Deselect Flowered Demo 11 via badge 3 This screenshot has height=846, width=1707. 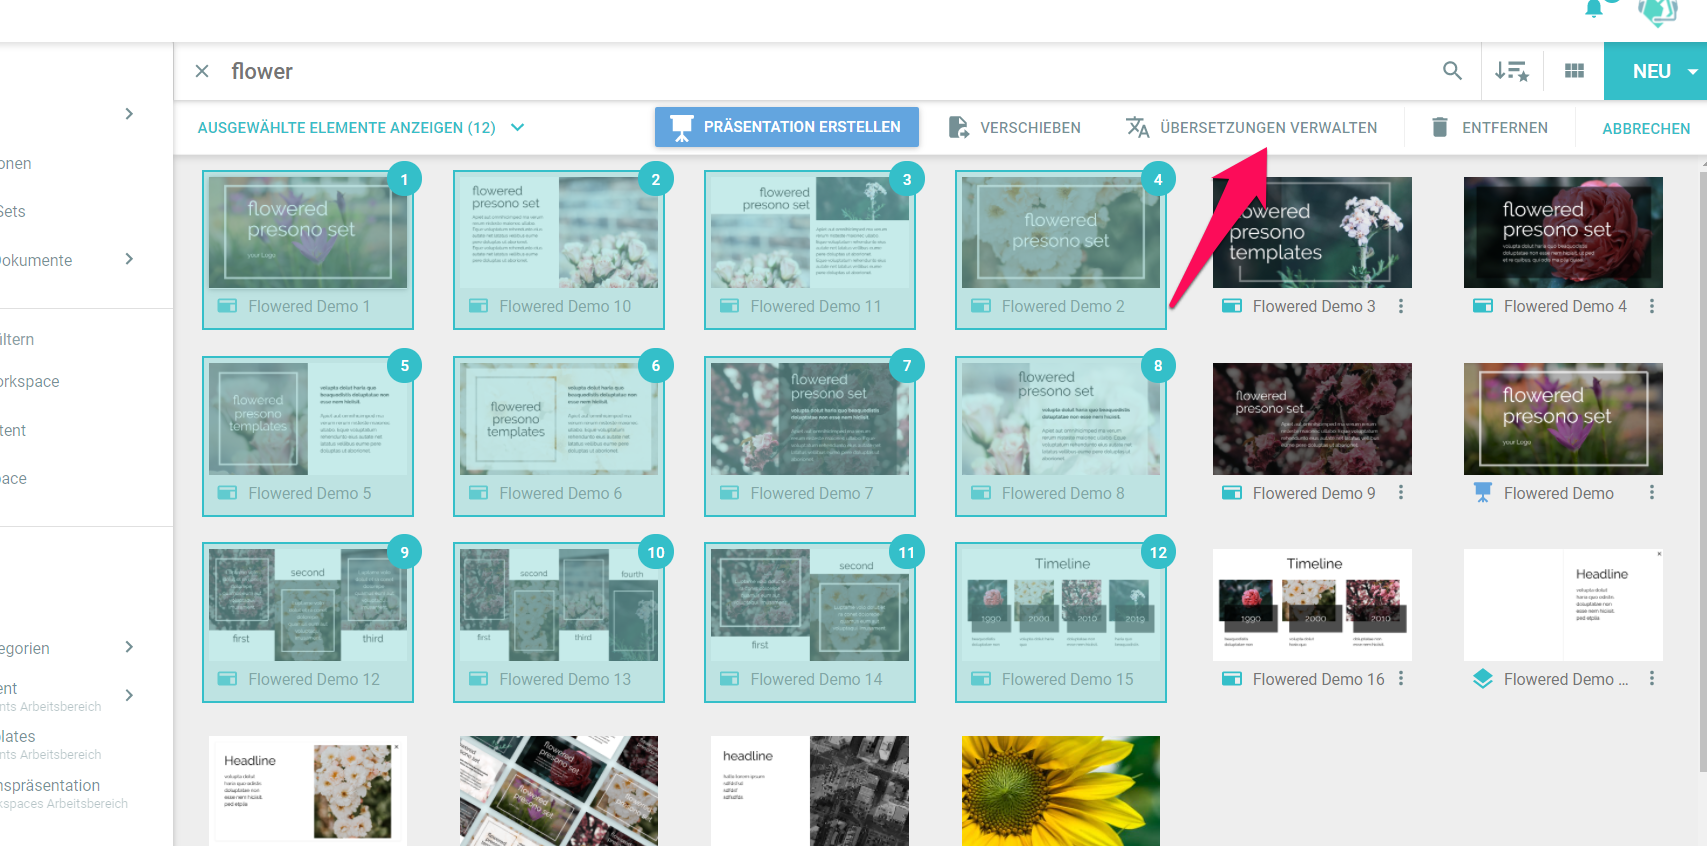tap(906, 180)
